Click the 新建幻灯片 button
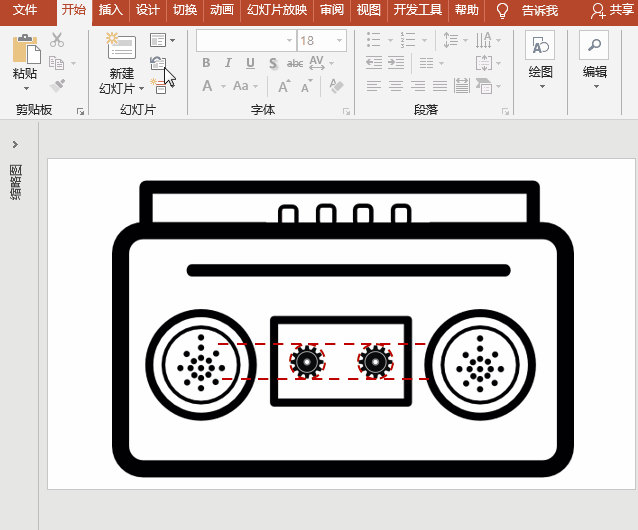The image size is (638, 530). coord(121,63)
